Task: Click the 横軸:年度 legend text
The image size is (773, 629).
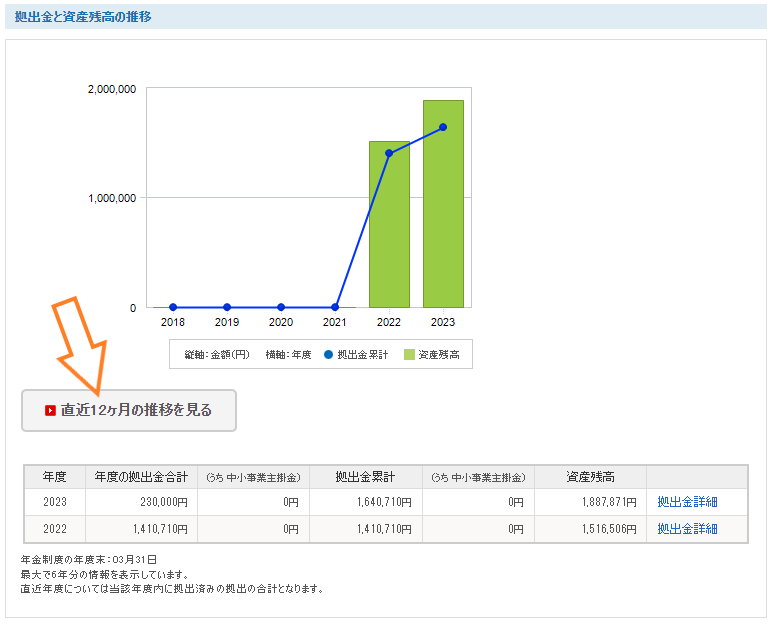Action: (x=288, y=354)
